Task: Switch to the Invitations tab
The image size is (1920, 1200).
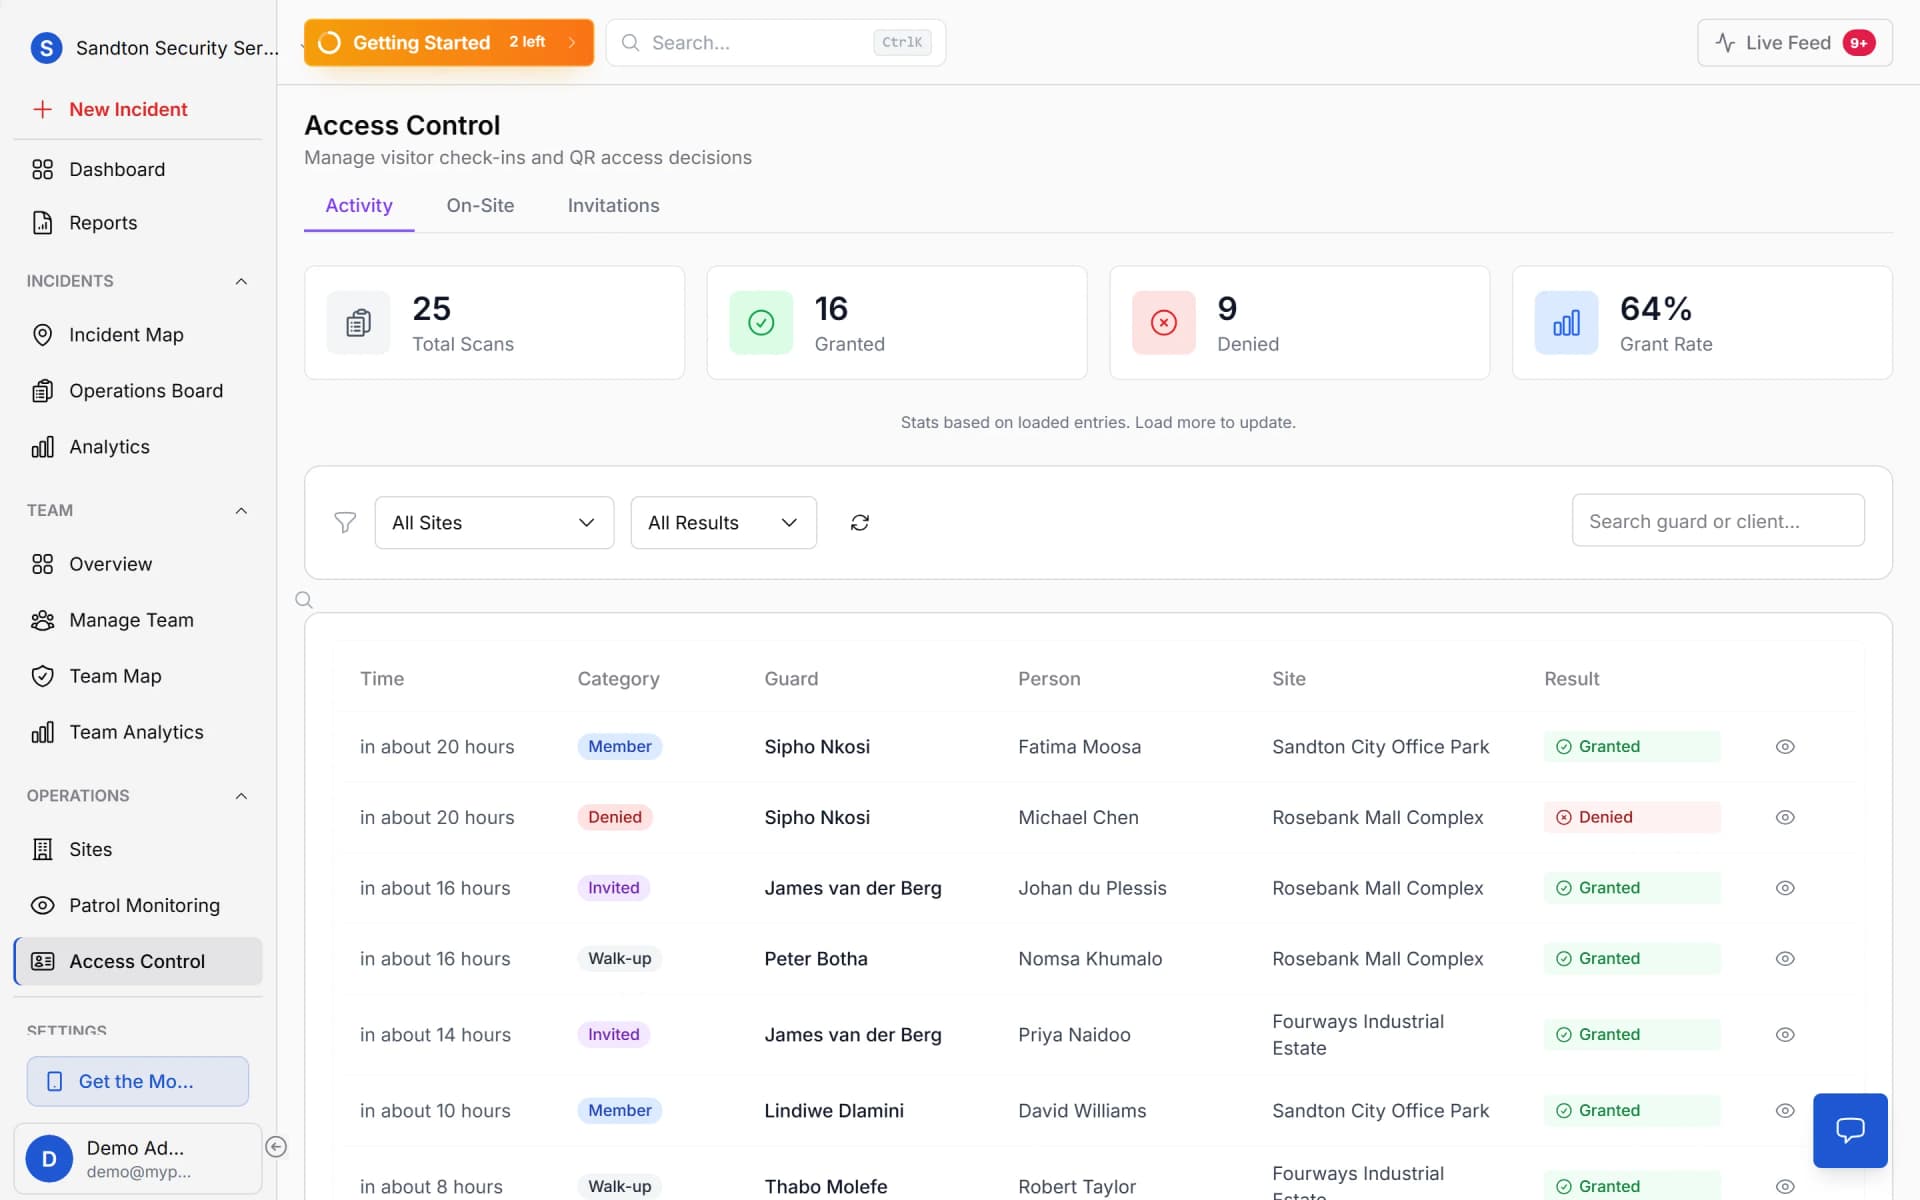Action: coord(613,206)
